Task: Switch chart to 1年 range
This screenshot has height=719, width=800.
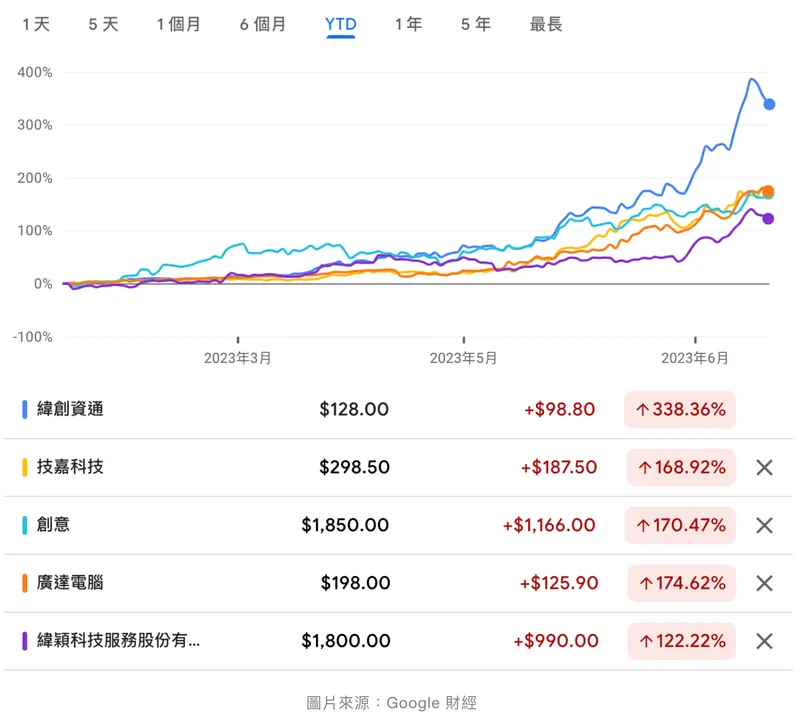Action: pos(408,24)
